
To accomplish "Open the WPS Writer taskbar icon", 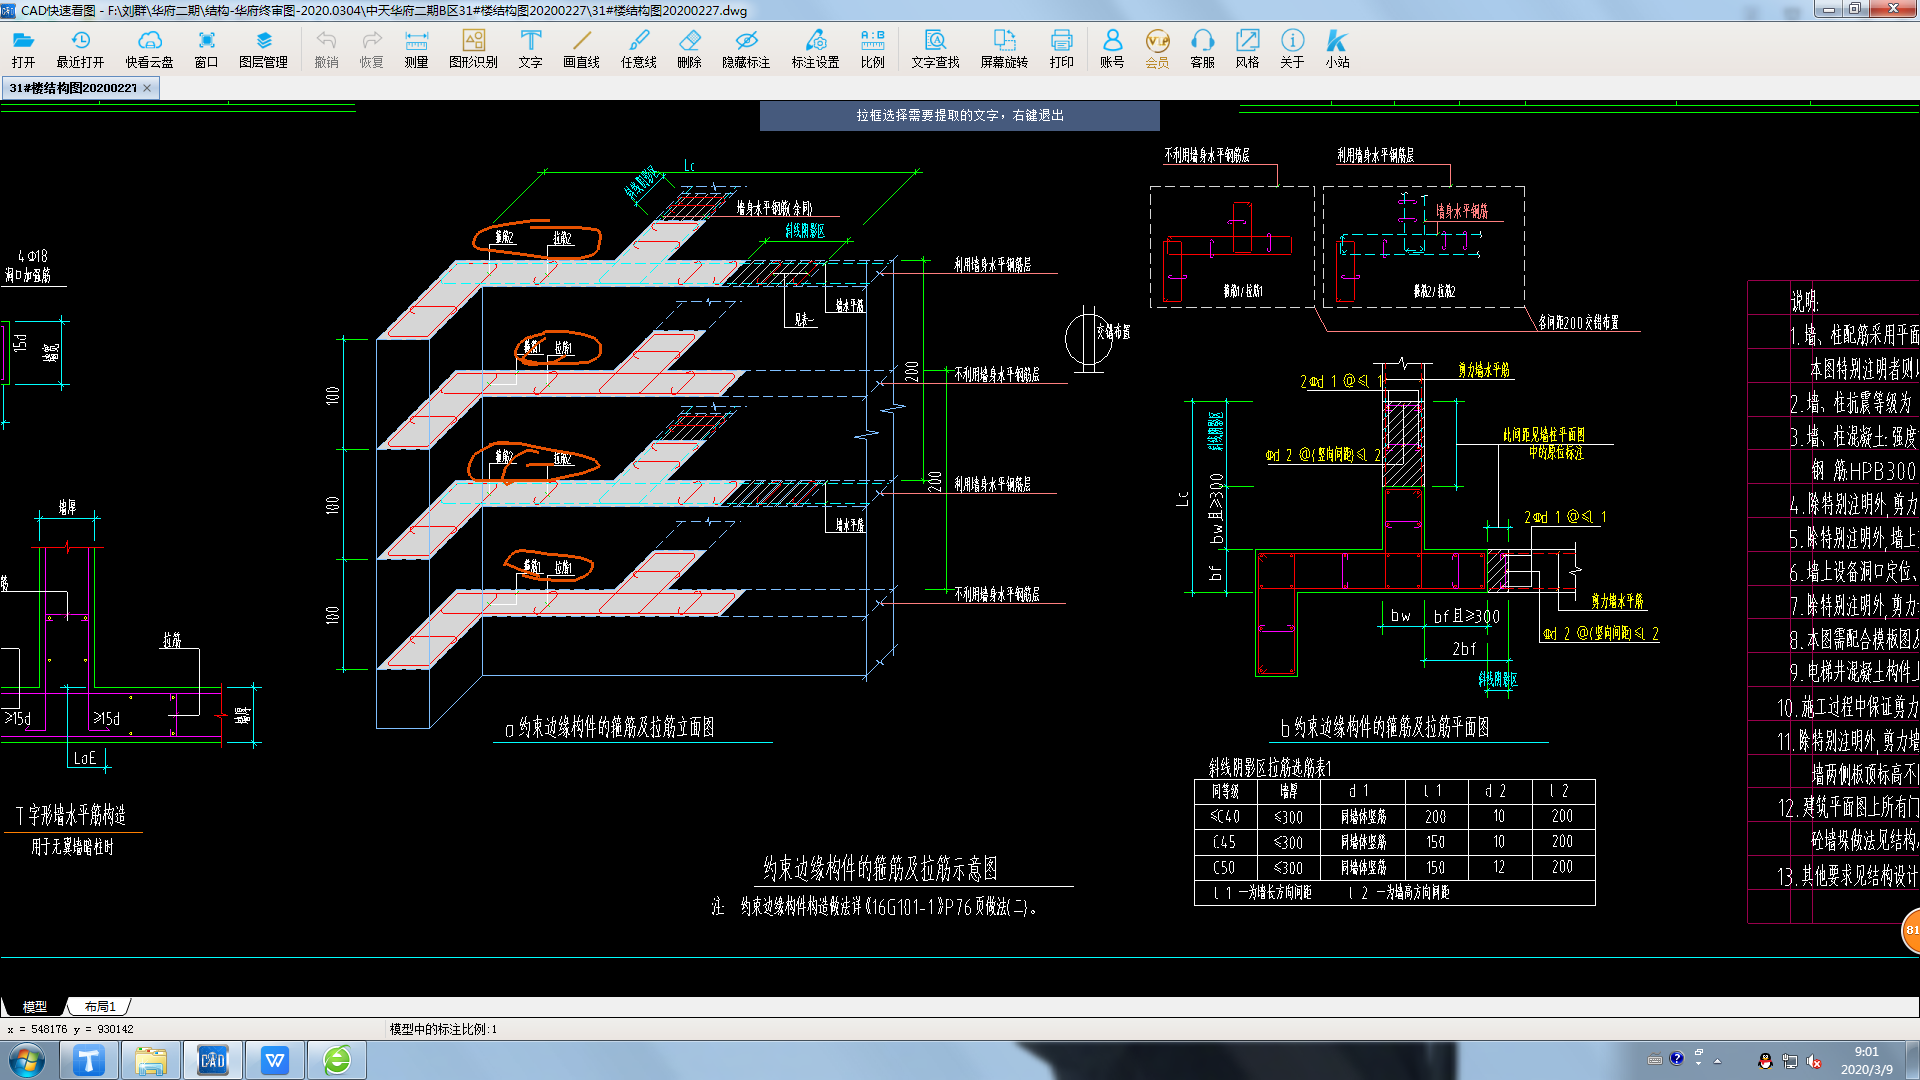I will click(x=274, y=1060).
